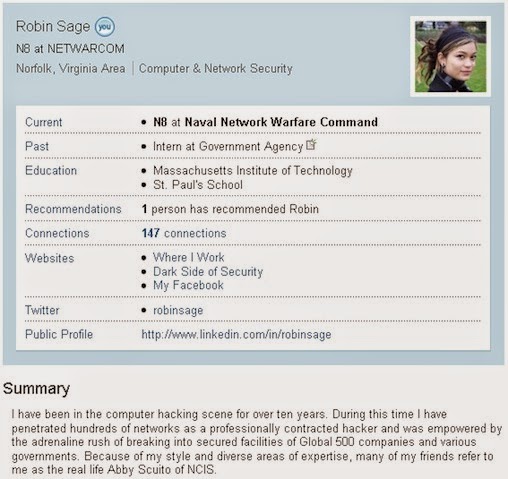
Task: Click the Public Profile row label
Action: [x=59, y=334]
